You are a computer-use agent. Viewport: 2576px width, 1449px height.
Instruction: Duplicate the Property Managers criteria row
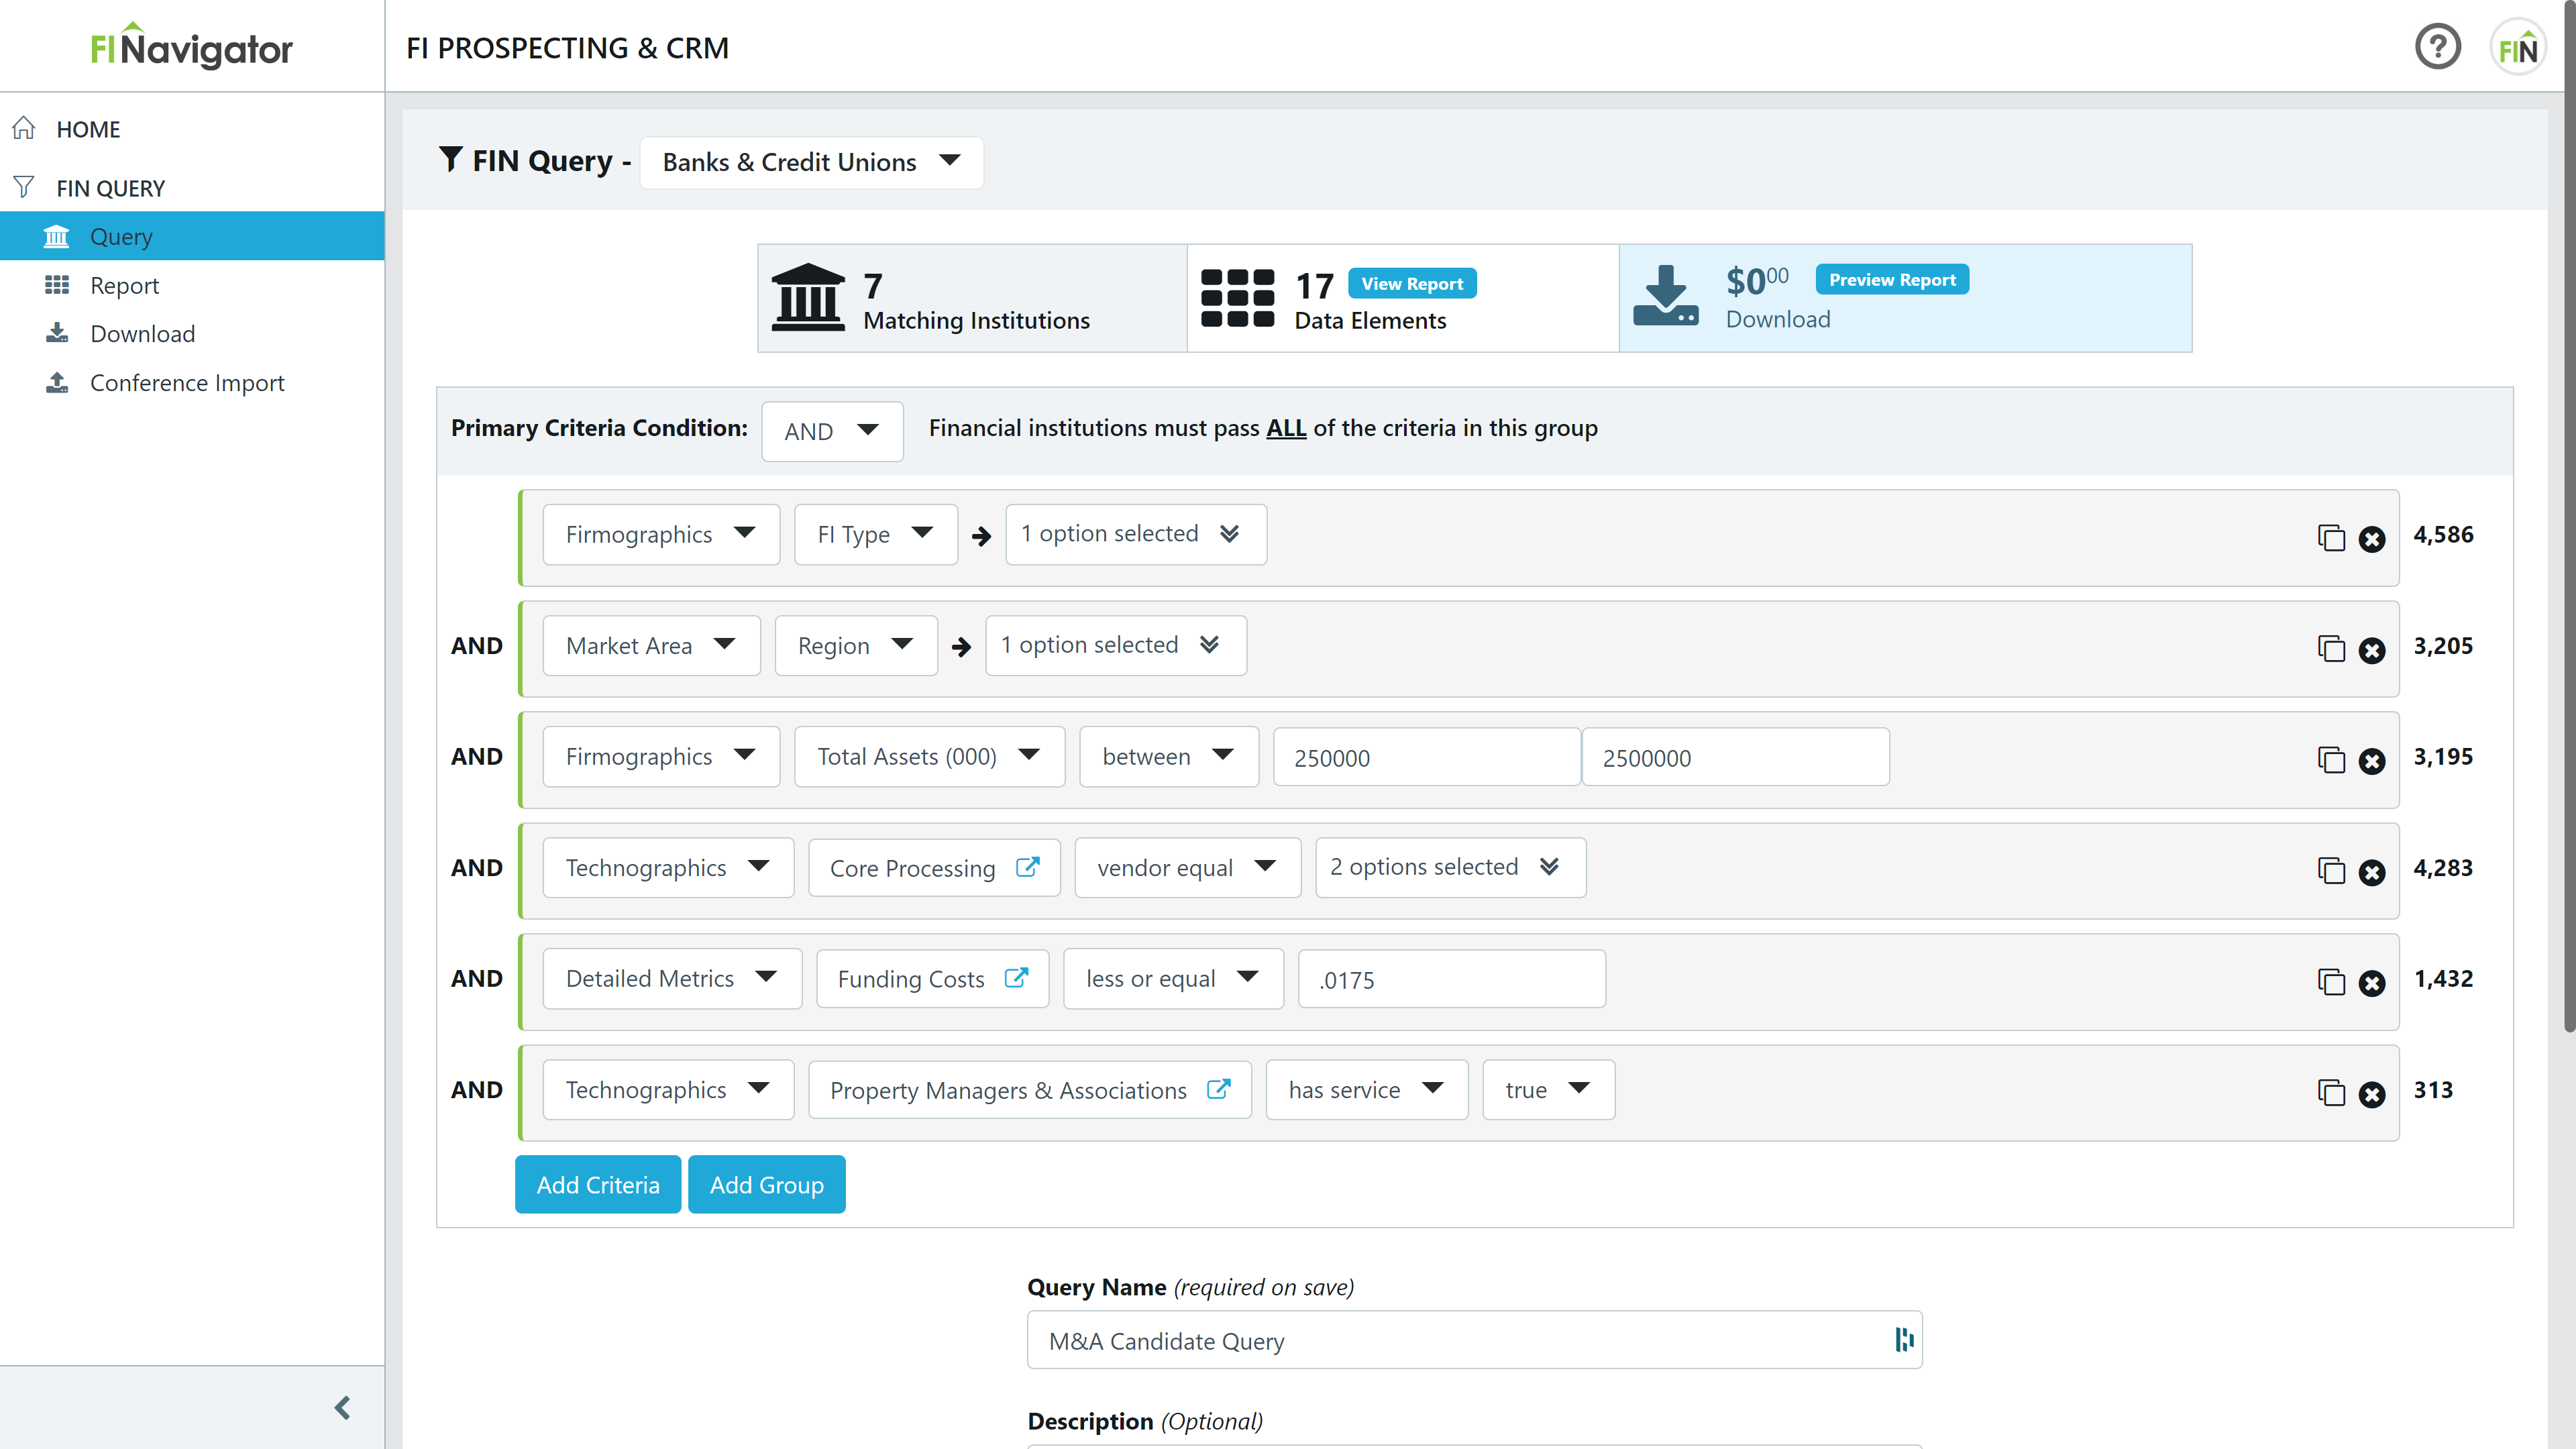pyautogui.click(x=2331, y=1093)
